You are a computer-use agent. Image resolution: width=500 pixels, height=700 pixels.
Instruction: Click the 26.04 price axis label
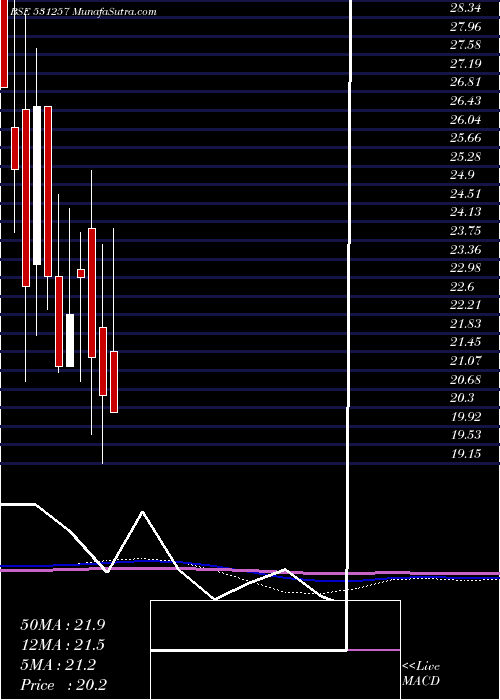point(465,120)
